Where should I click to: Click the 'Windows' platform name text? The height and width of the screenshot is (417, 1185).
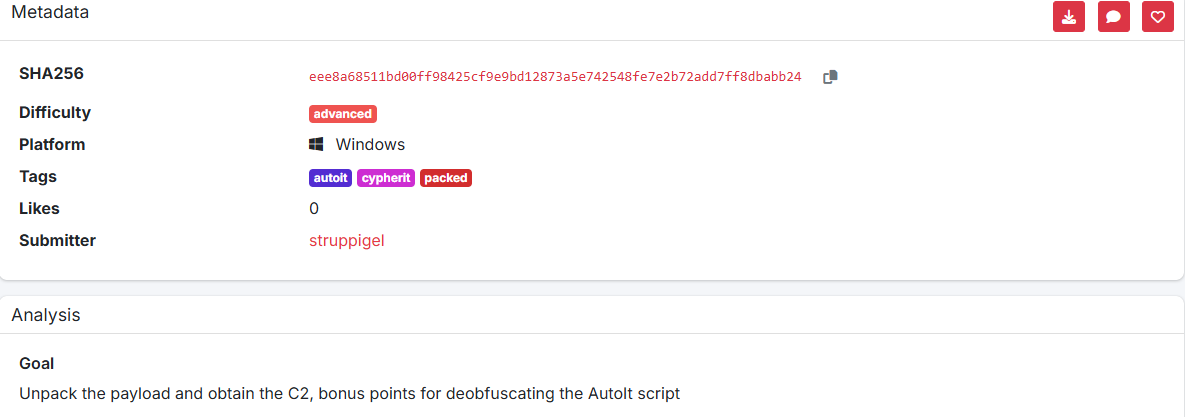coord(370,144)
